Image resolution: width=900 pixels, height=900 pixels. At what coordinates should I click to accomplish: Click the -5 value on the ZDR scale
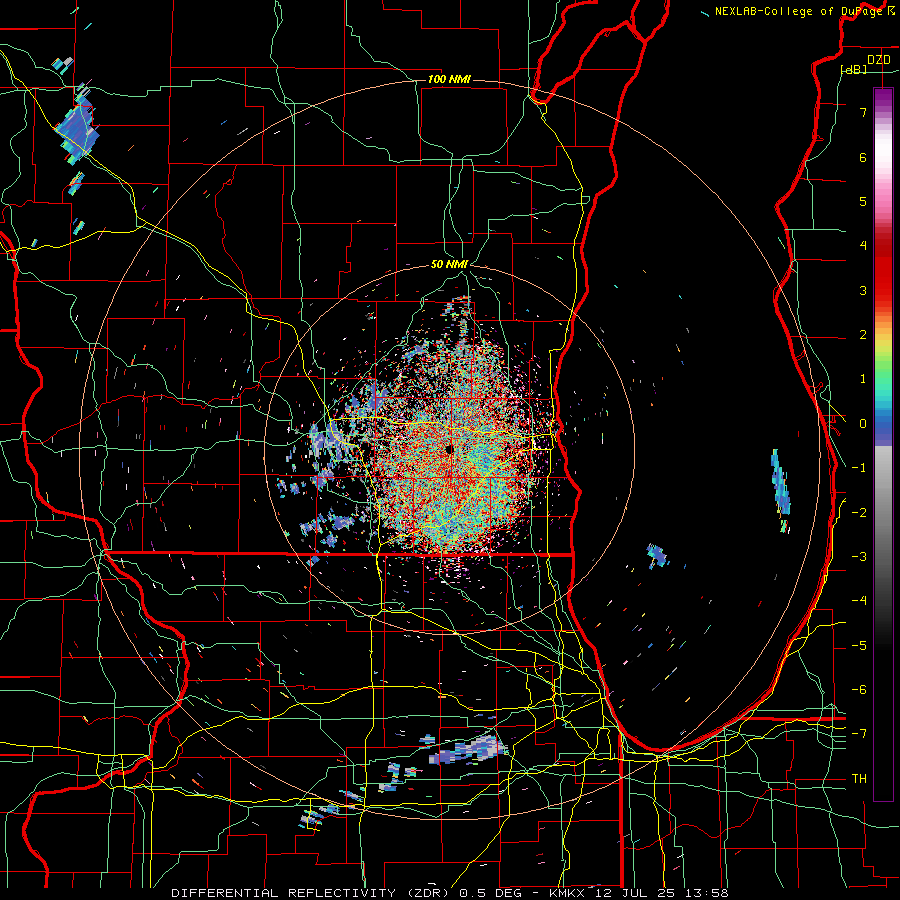[859, 646]
